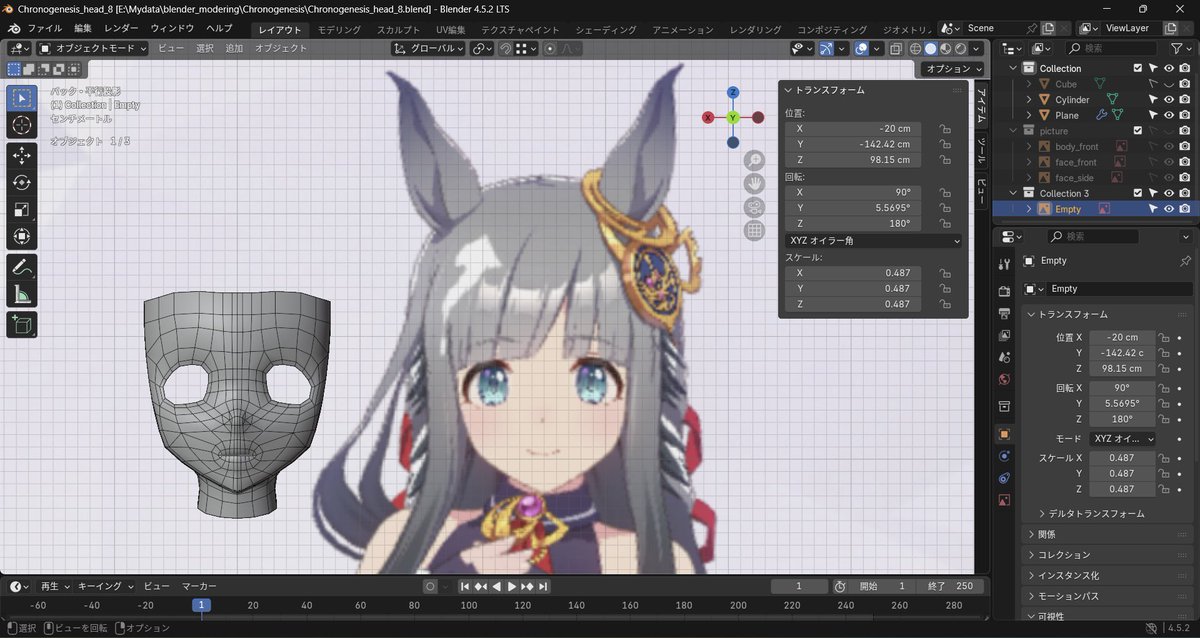The height and width of the screenshot is (638, 1200).
Task: Click current frame marker 1 on timeline
Action: pyautogui.click(x=201, y=605)
